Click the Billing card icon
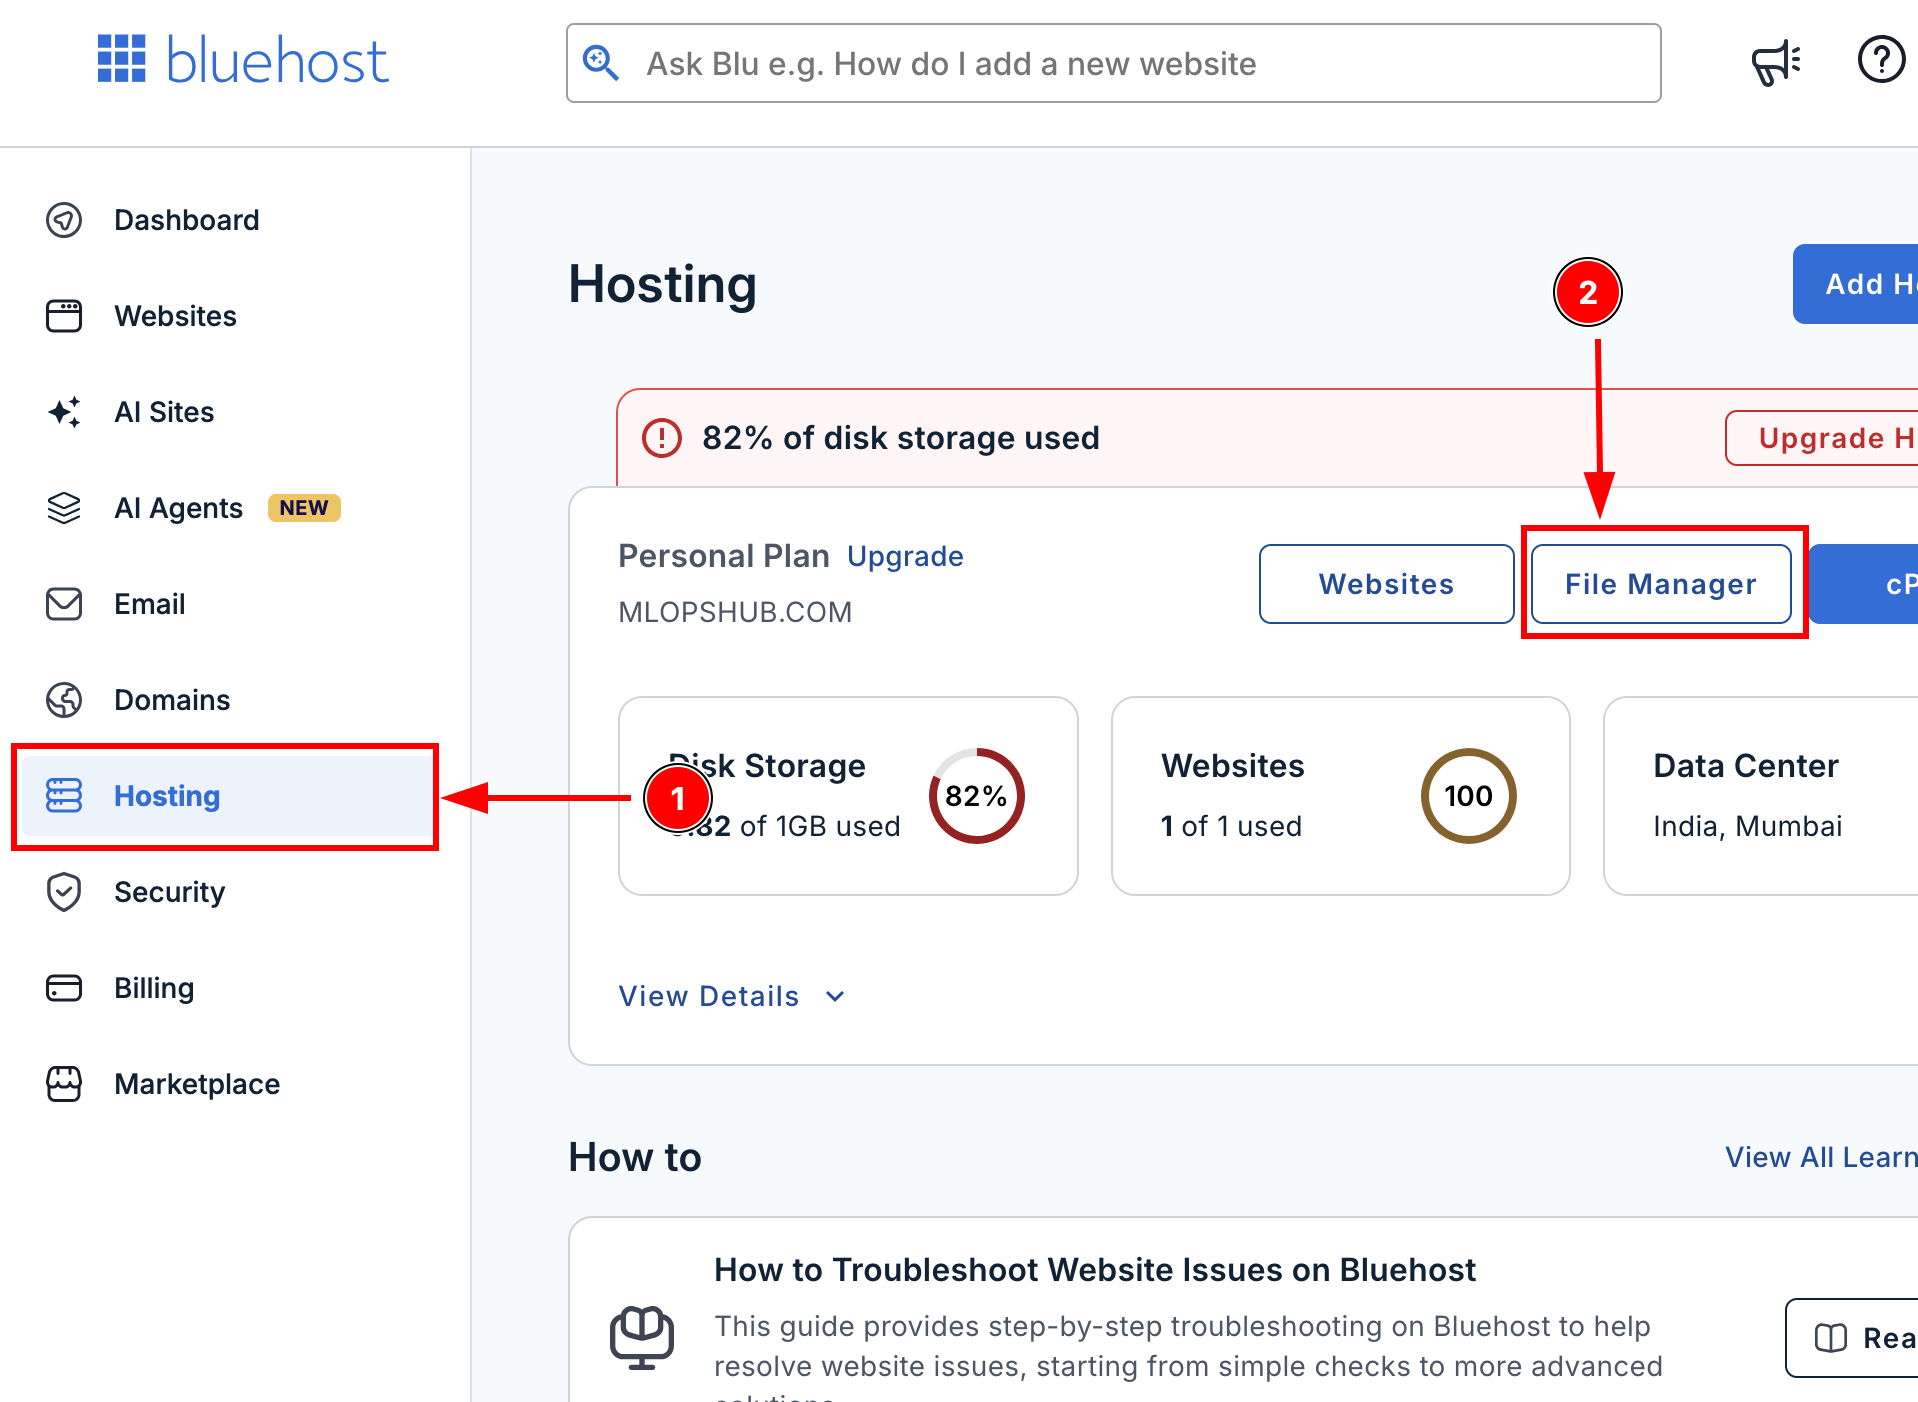1918x1402 pixels. coord(64,988)
